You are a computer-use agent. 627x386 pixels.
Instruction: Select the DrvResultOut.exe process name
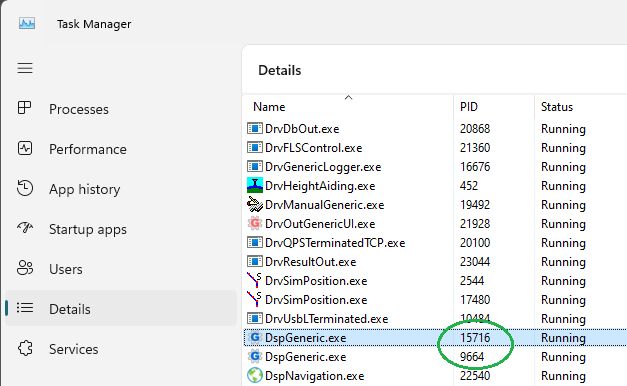click(x=310, y=262)
